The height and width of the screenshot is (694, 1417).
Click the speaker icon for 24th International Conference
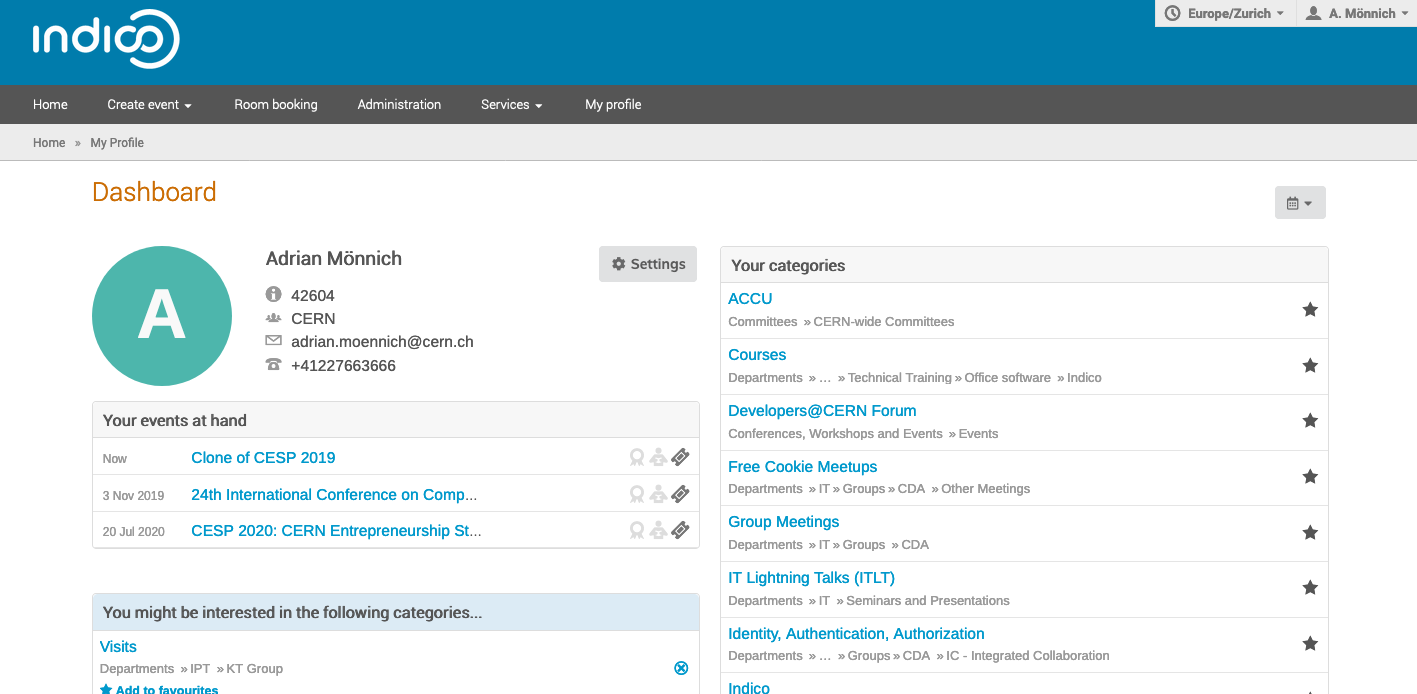tap(658, 494)
